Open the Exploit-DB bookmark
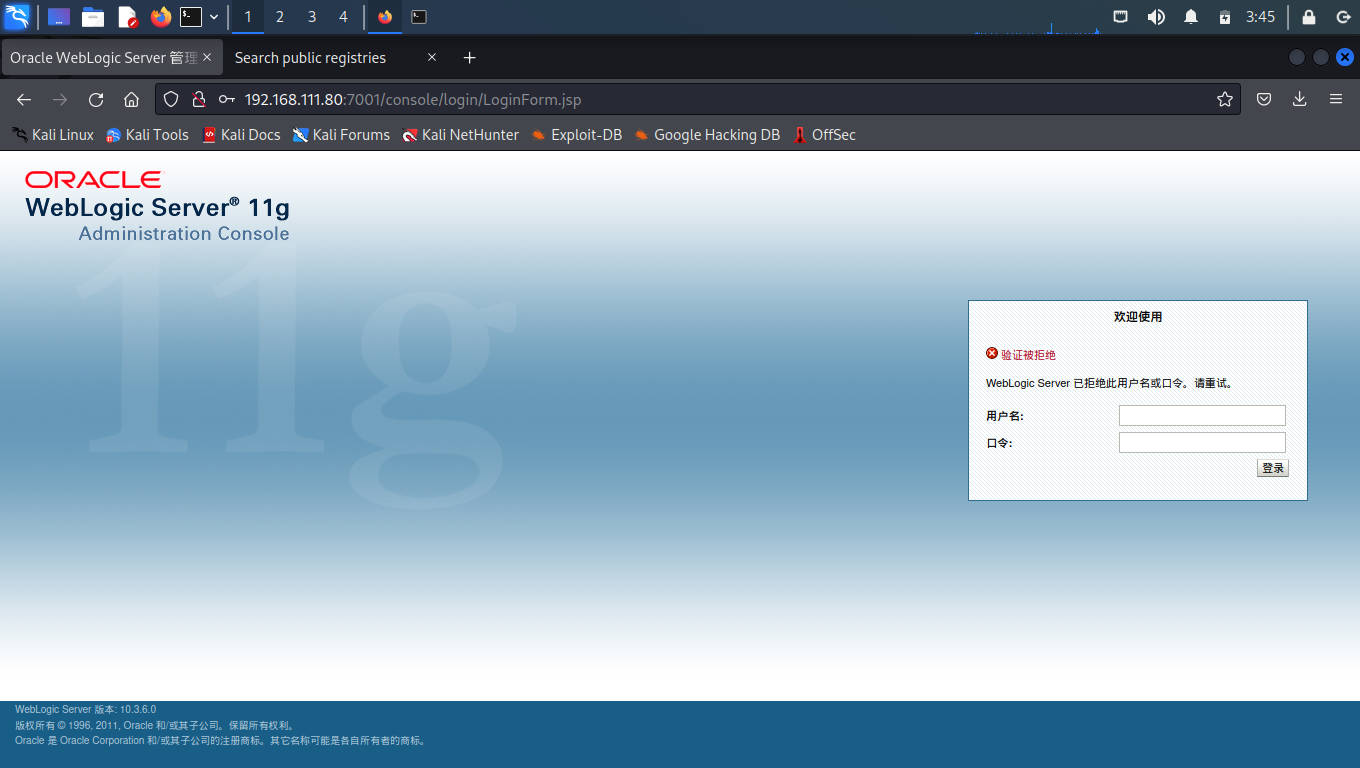The height and width of the screenshot is (768, 1360). coord(576,135)
